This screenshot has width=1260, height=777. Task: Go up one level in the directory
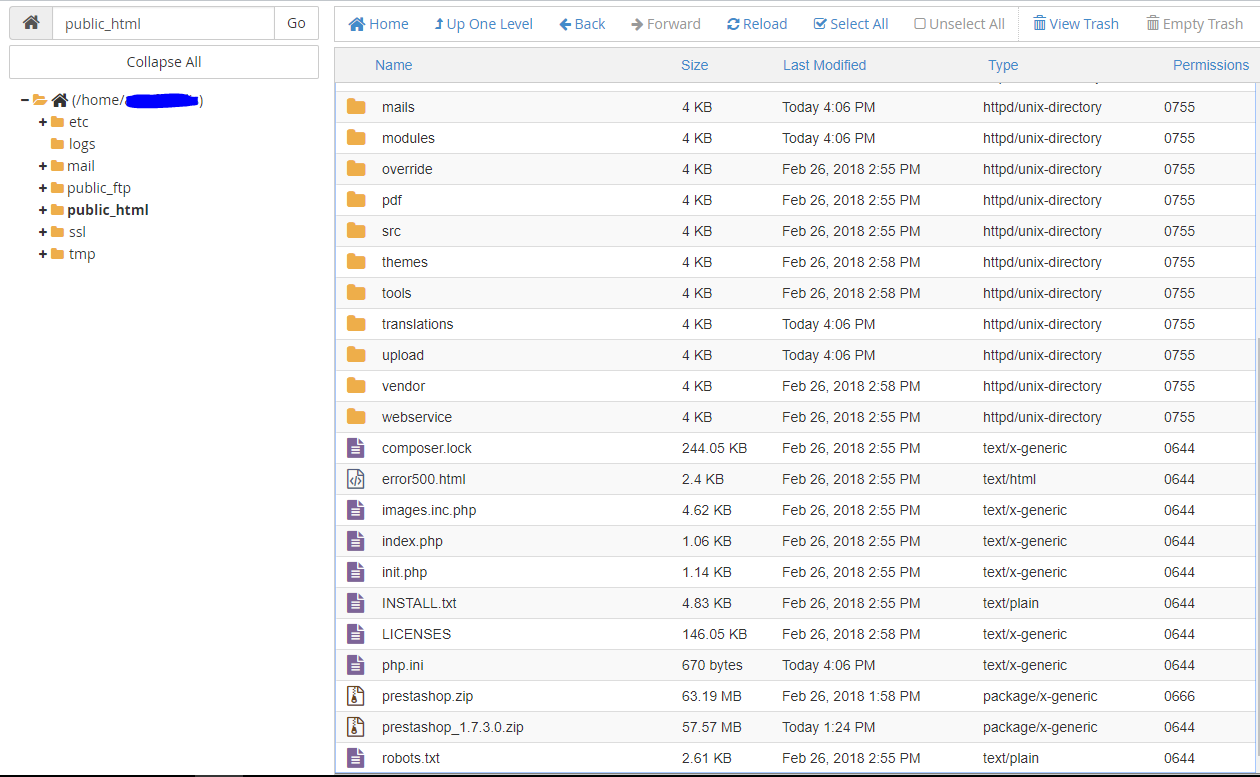click(x=483, y=24)
